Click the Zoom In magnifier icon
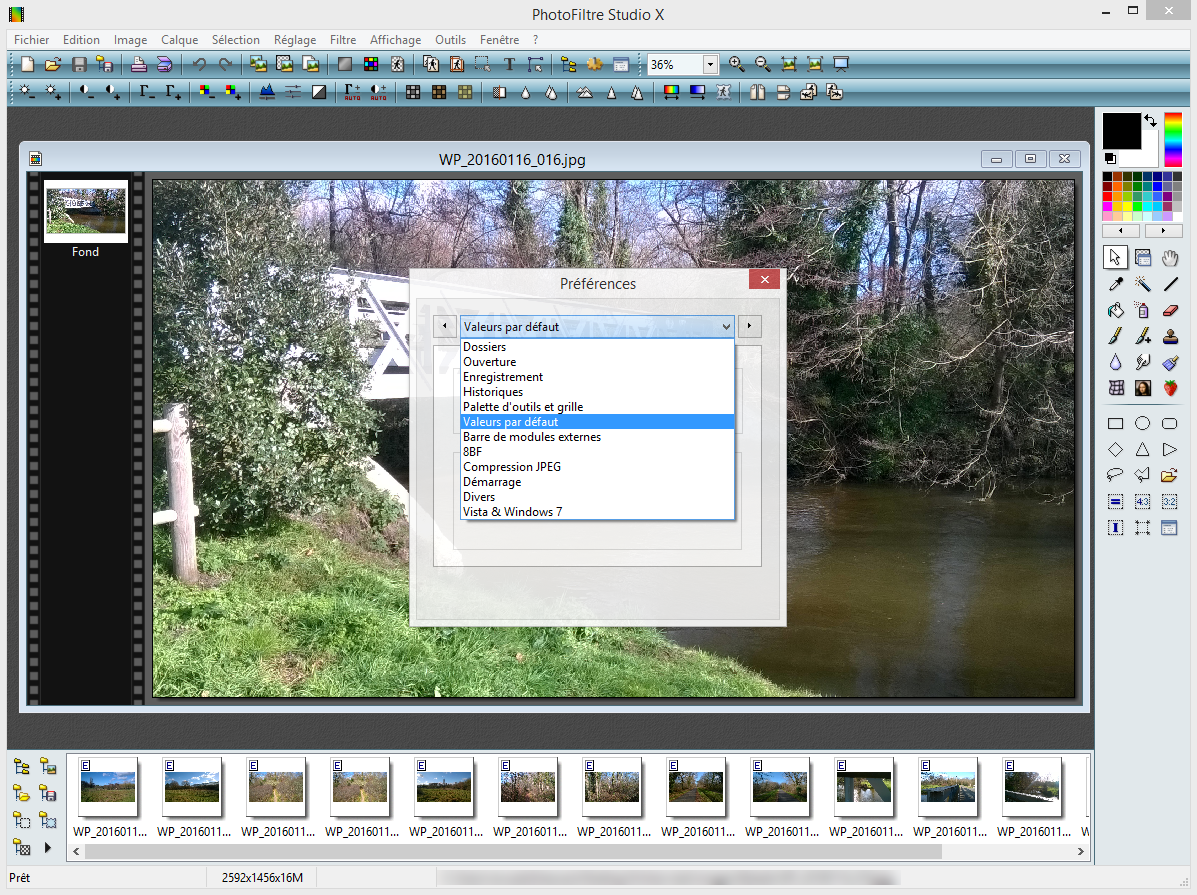Image resolution: width=1197 pixels, height=895 pixels. tap(737, 64)
